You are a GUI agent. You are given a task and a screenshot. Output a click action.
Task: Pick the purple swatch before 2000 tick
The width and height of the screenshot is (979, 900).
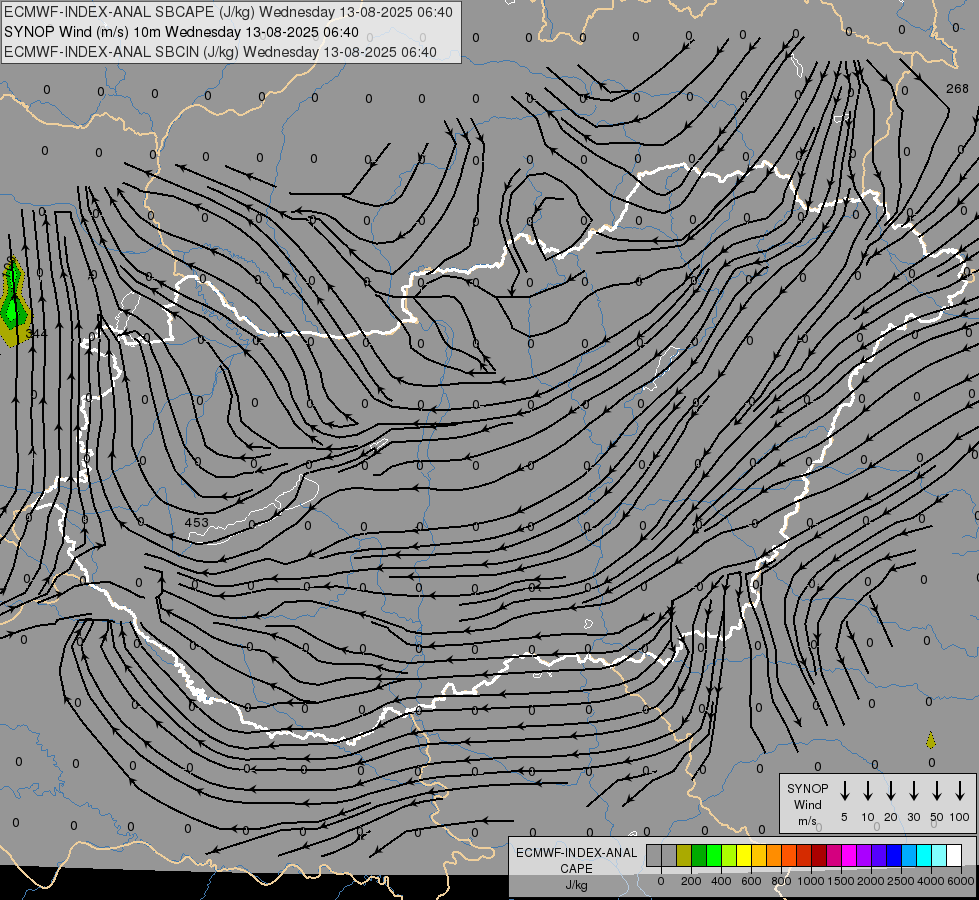click(864, 856)
